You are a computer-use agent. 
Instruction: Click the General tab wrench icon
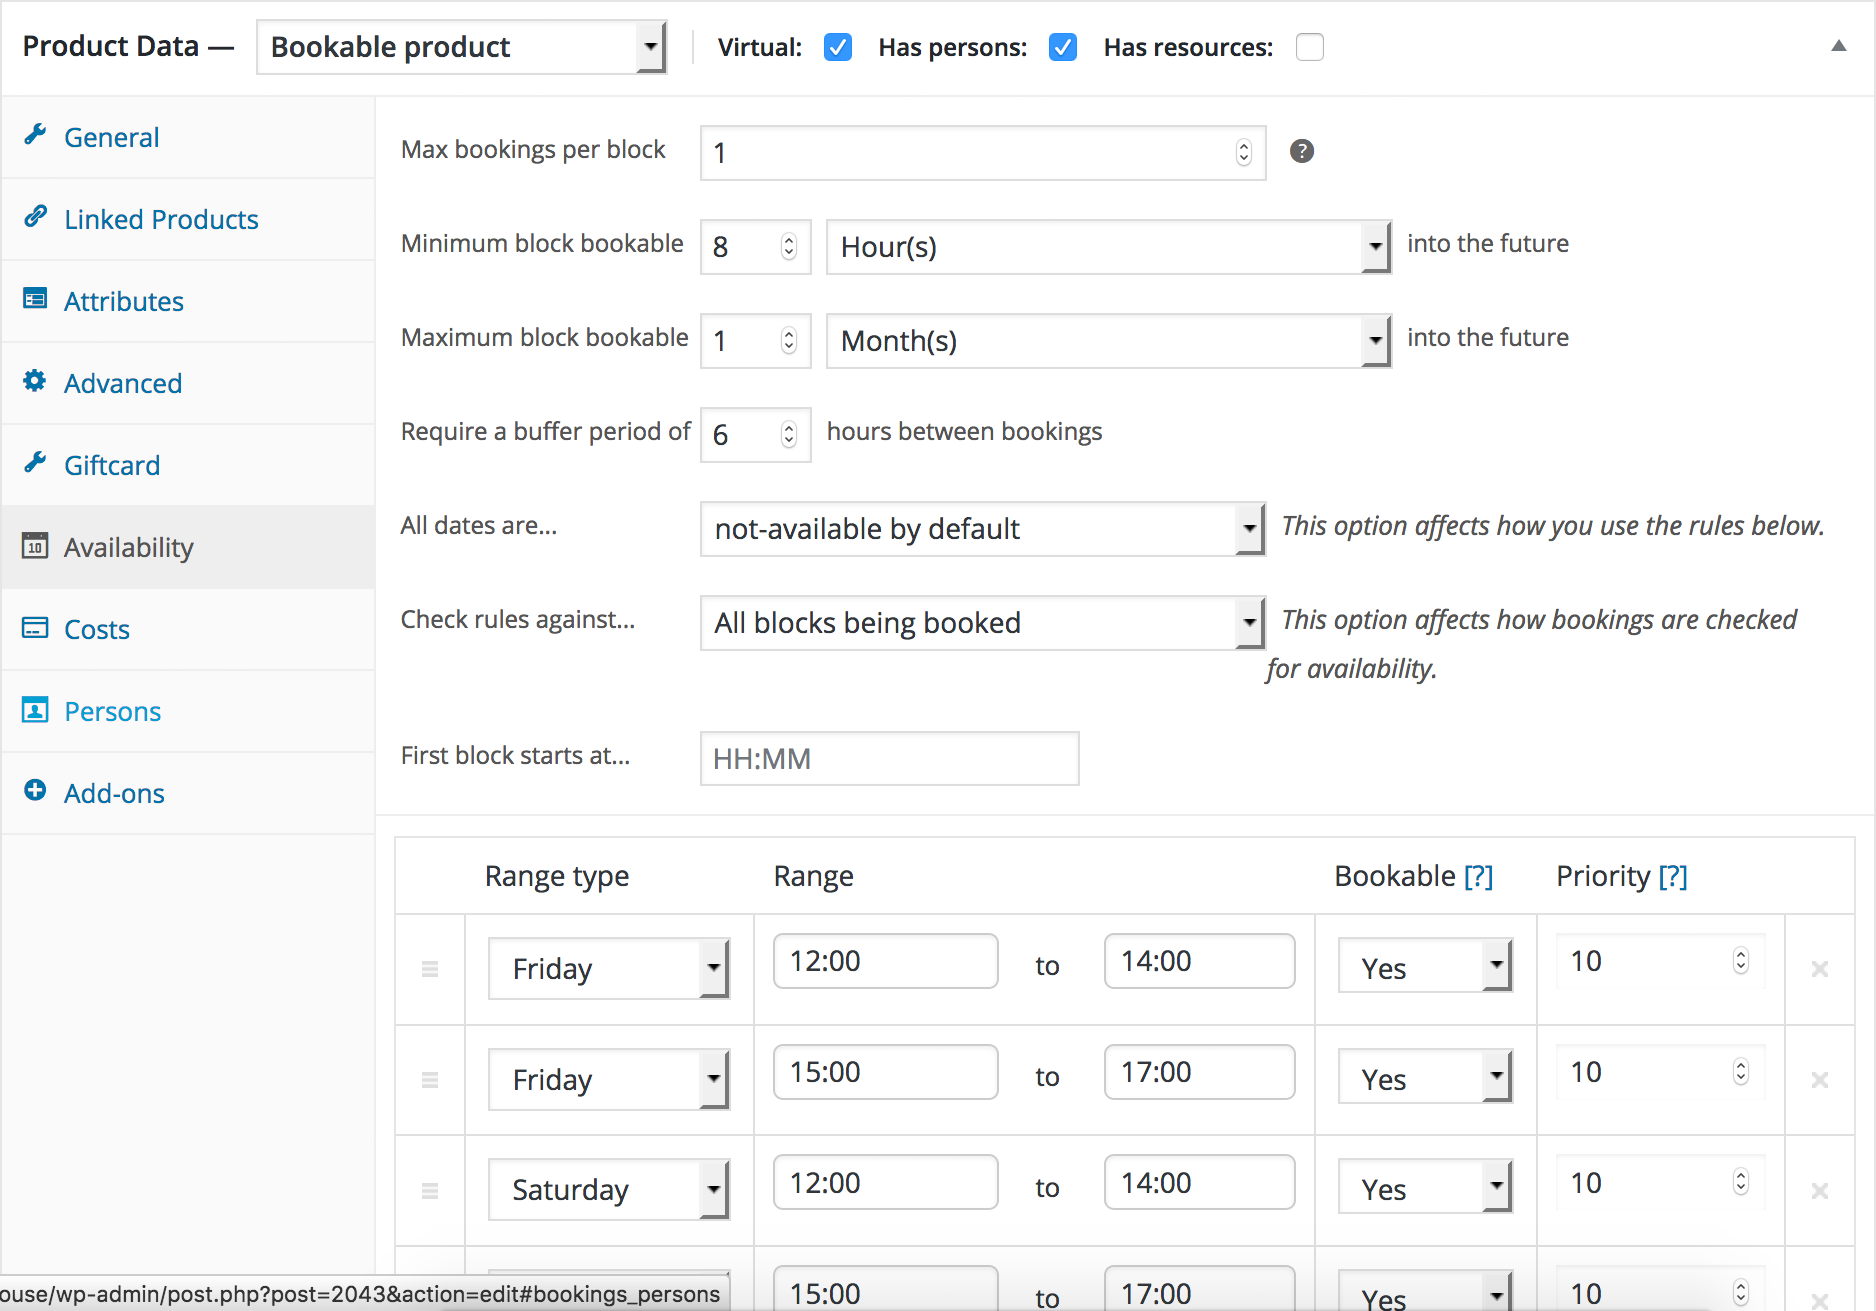[35, 134]
